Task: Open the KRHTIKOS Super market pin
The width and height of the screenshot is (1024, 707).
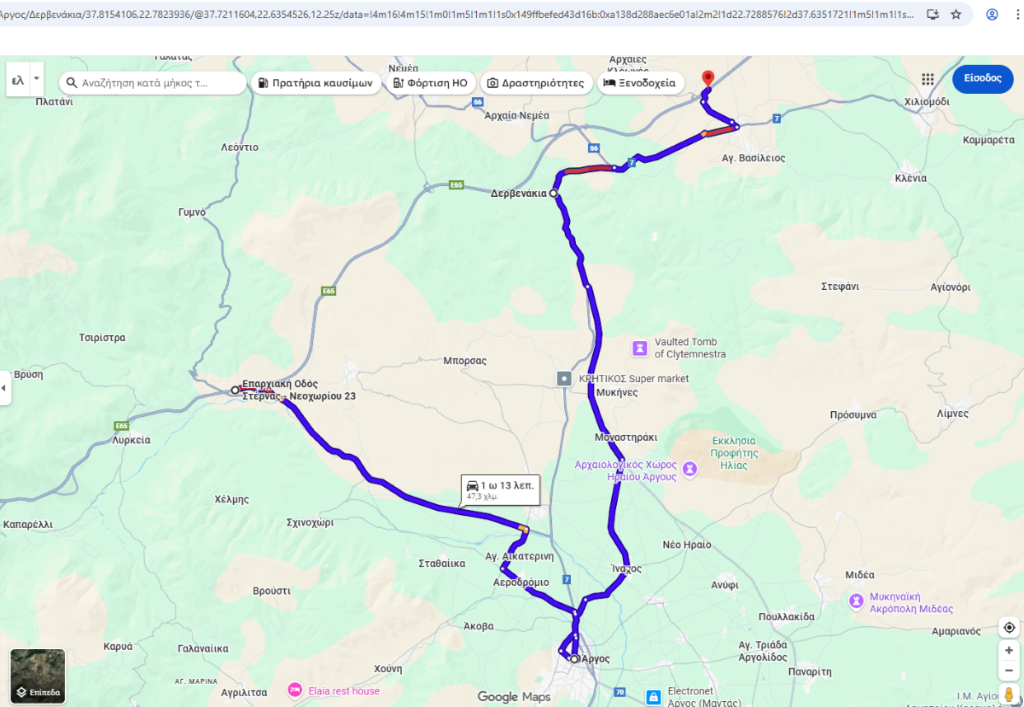Action: [x=564, y=379]
